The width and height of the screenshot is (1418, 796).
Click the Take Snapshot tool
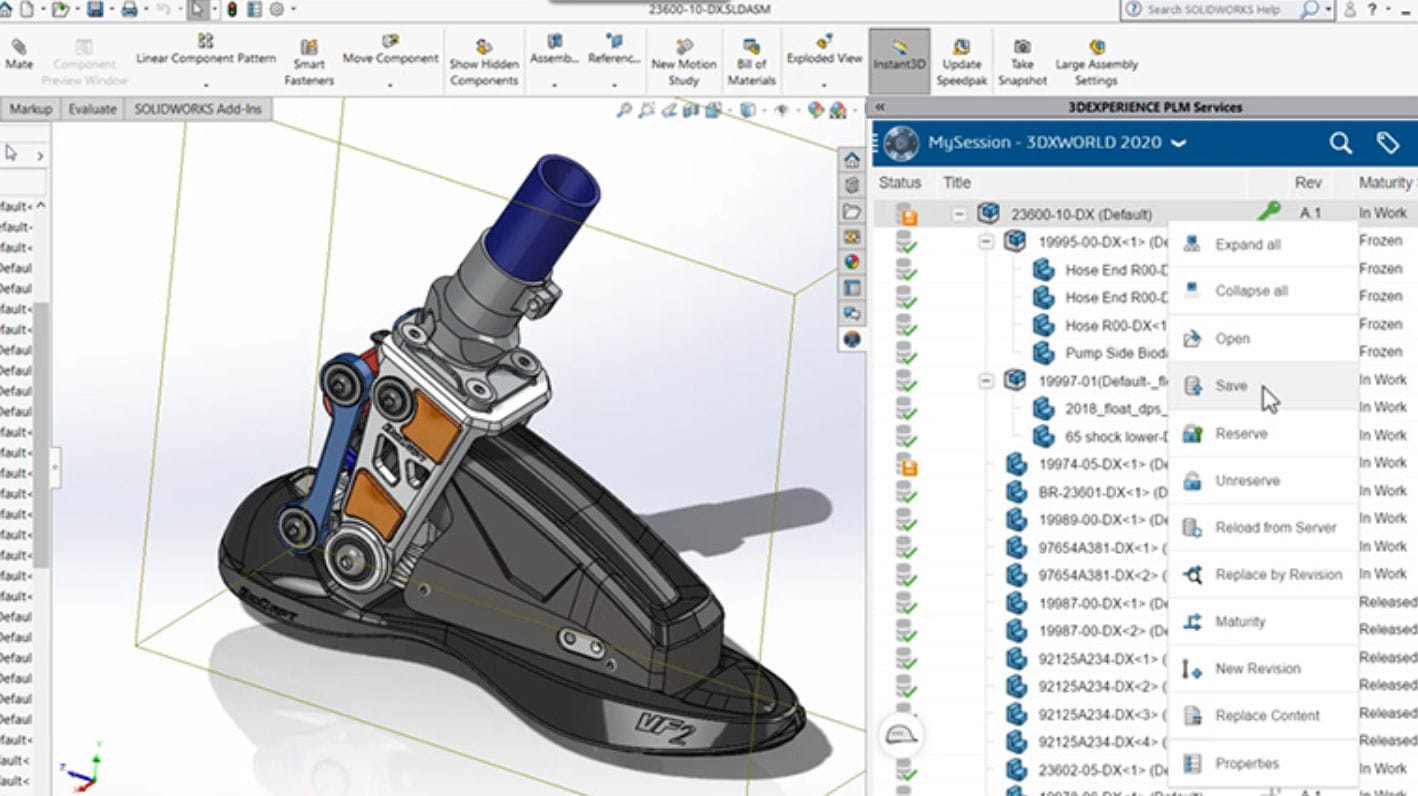1021,55
